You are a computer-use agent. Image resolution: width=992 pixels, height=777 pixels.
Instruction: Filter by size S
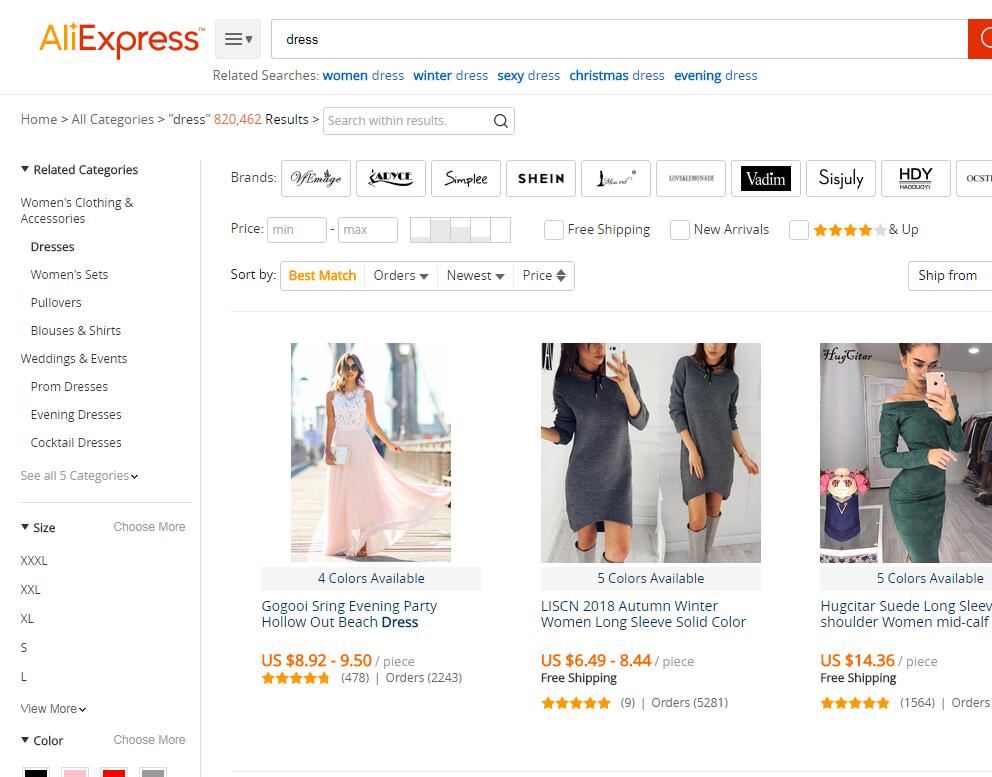pyautogui.click(x=24, y=648)
